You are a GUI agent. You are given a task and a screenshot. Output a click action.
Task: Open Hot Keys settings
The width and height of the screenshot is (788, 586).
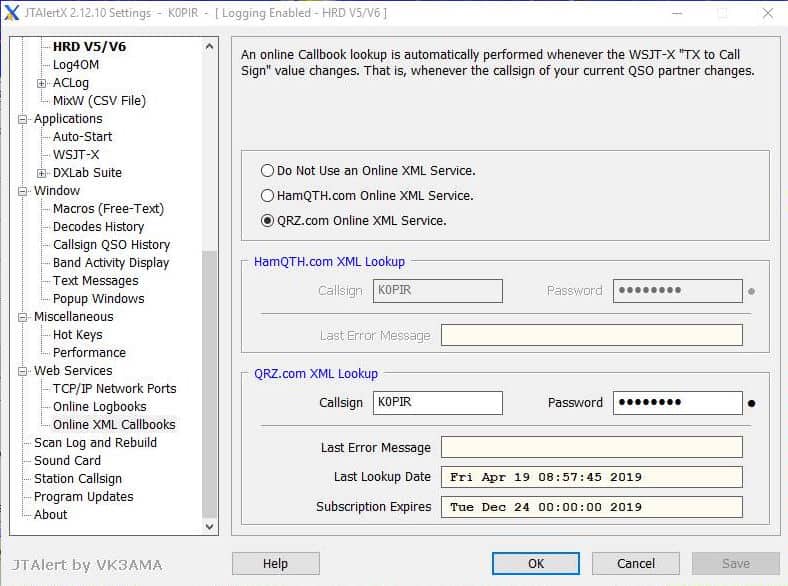(78, 335)
